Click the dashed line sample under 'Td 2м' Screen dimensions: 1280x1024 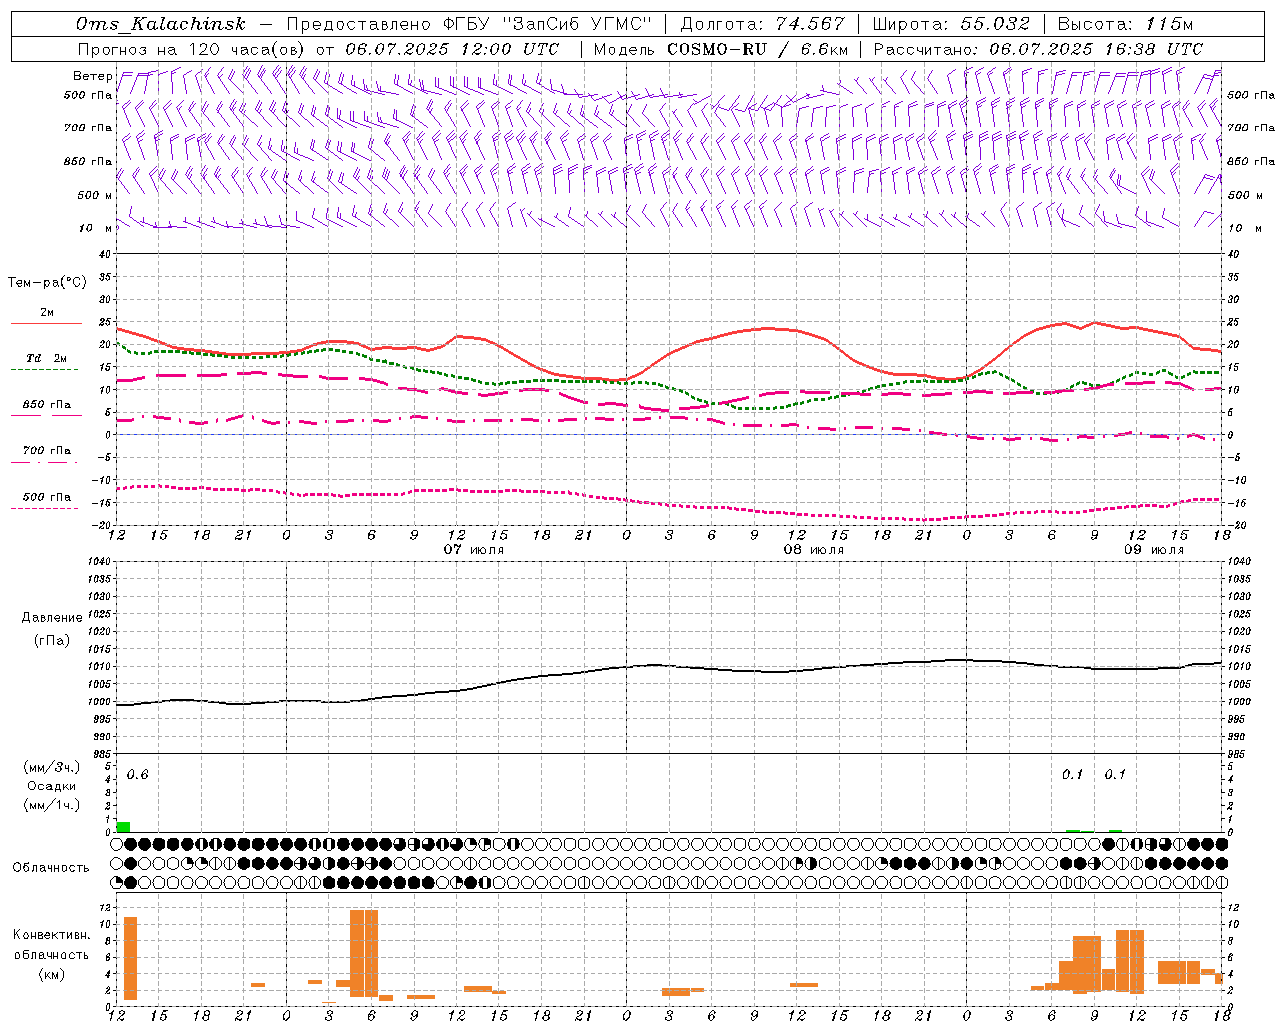tap(45, 370)
